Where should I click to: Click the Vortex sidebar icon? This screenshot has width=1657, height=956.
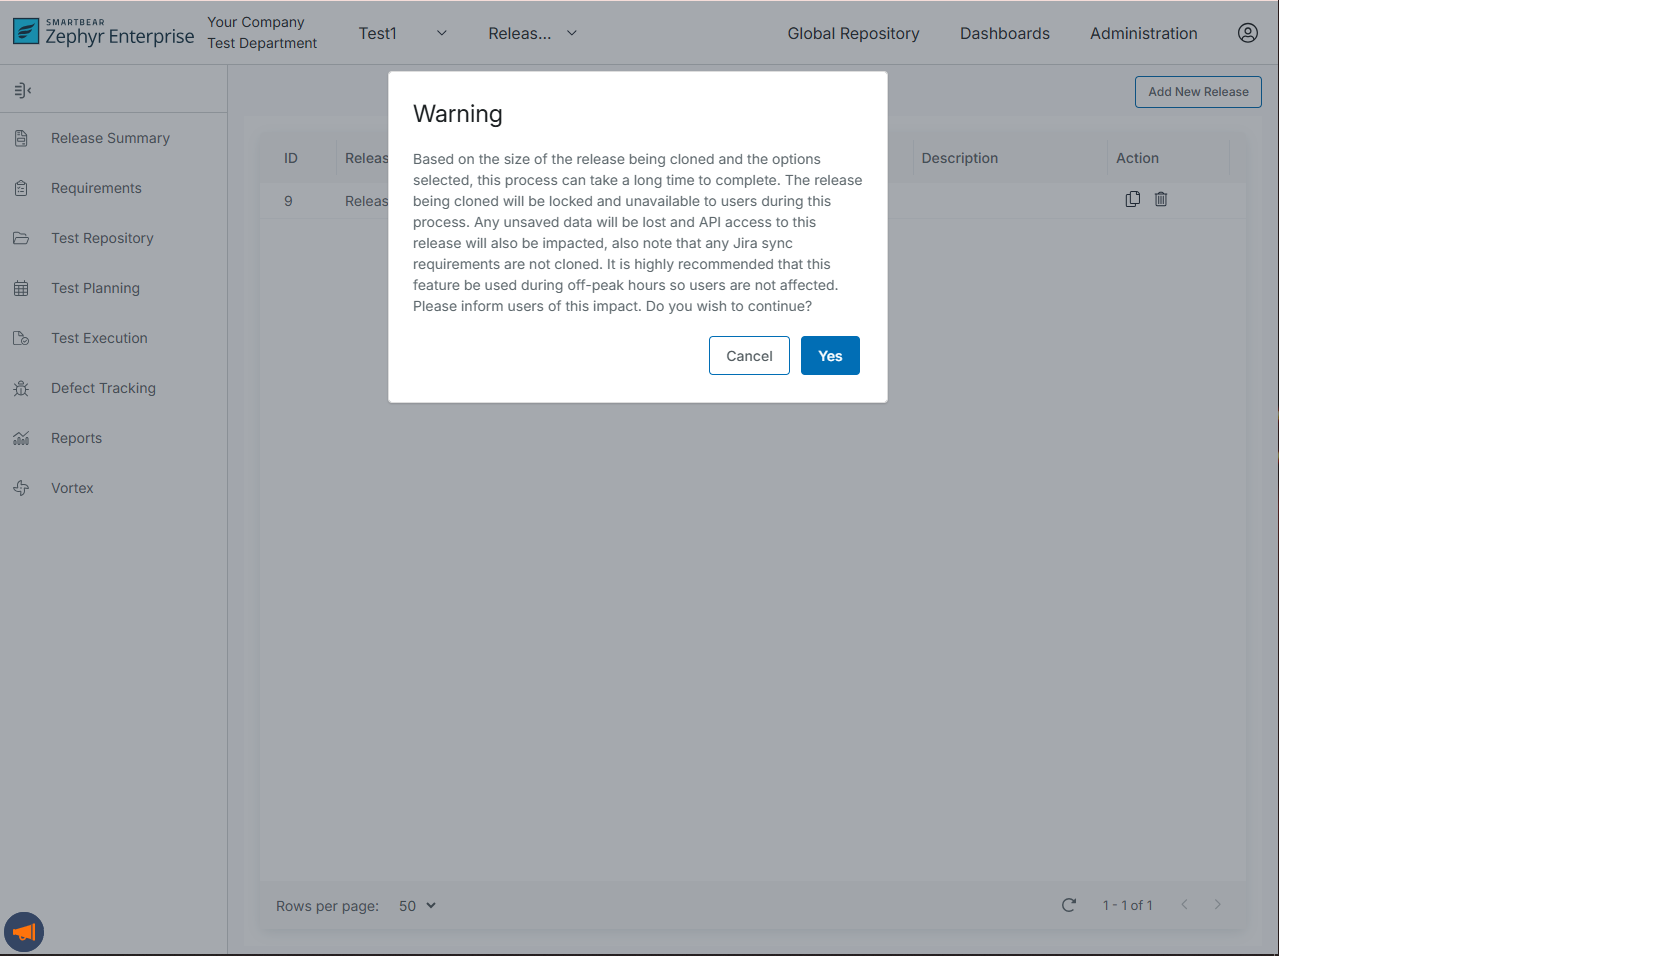pos(21,488)
